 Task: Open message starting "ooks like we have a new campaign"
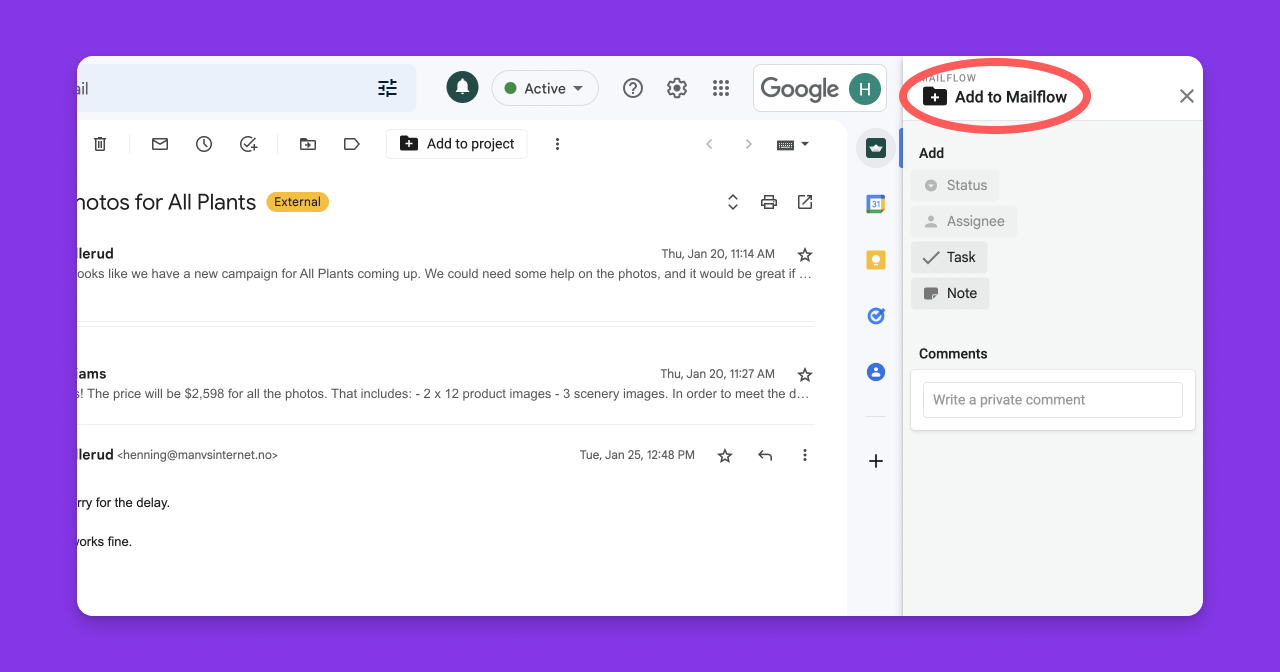(446, 272)
